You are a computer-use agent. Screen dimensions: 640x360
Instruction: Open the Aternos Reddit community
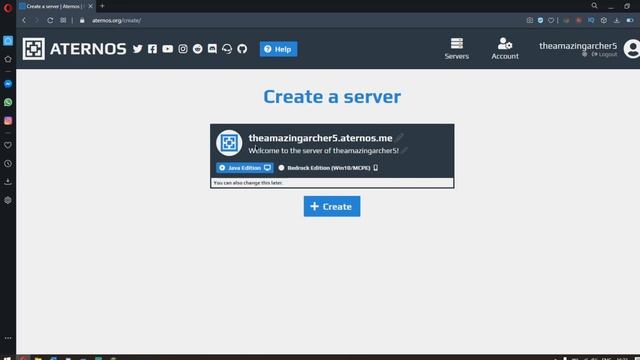tap(198, 49)
